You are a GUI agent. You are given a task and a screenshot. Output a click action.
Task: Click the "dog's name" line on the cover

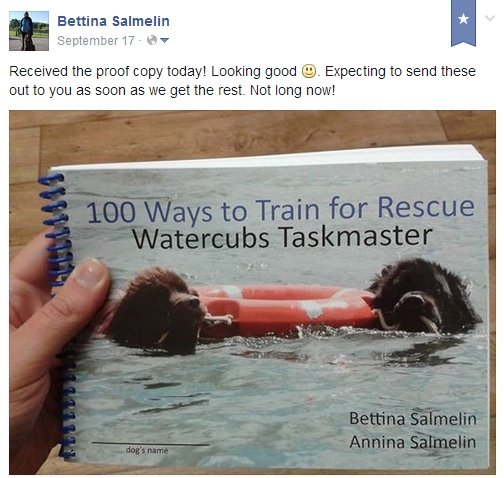[150, 447]
